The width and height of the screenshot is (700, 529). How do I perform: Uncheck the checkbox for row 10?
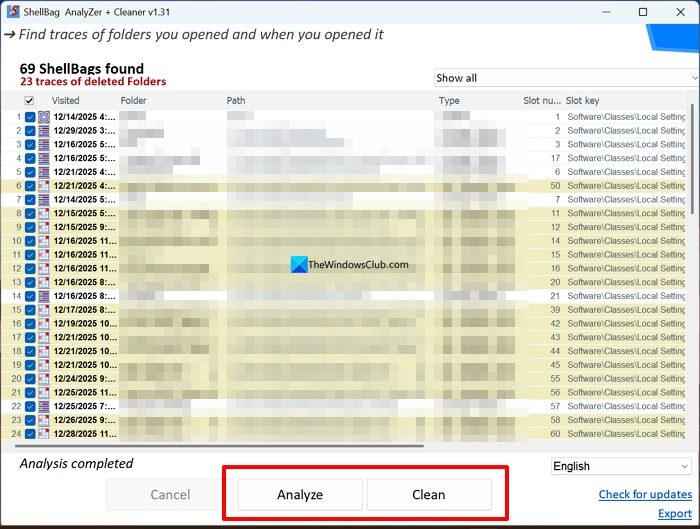pyautogui.click(x=30, y=241)
